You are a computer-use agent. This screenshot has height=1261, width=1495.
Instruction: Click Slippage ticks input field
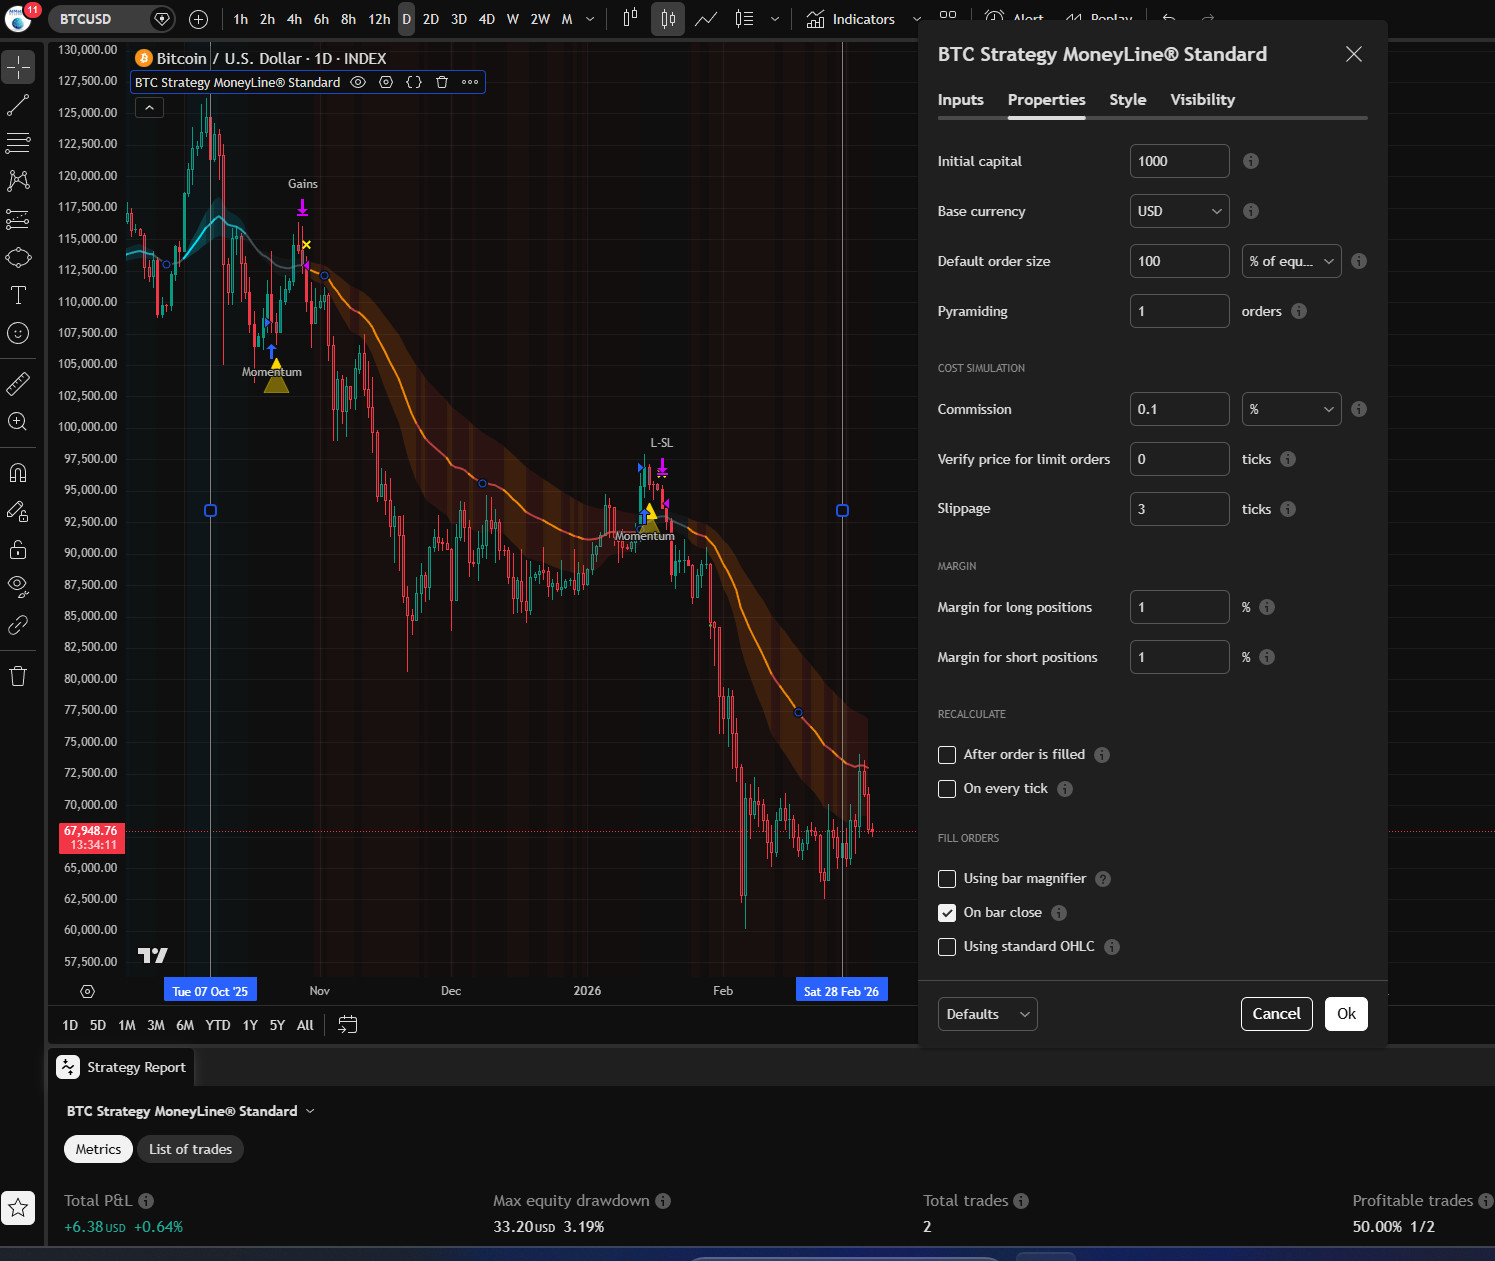(x=1180, y=509)
